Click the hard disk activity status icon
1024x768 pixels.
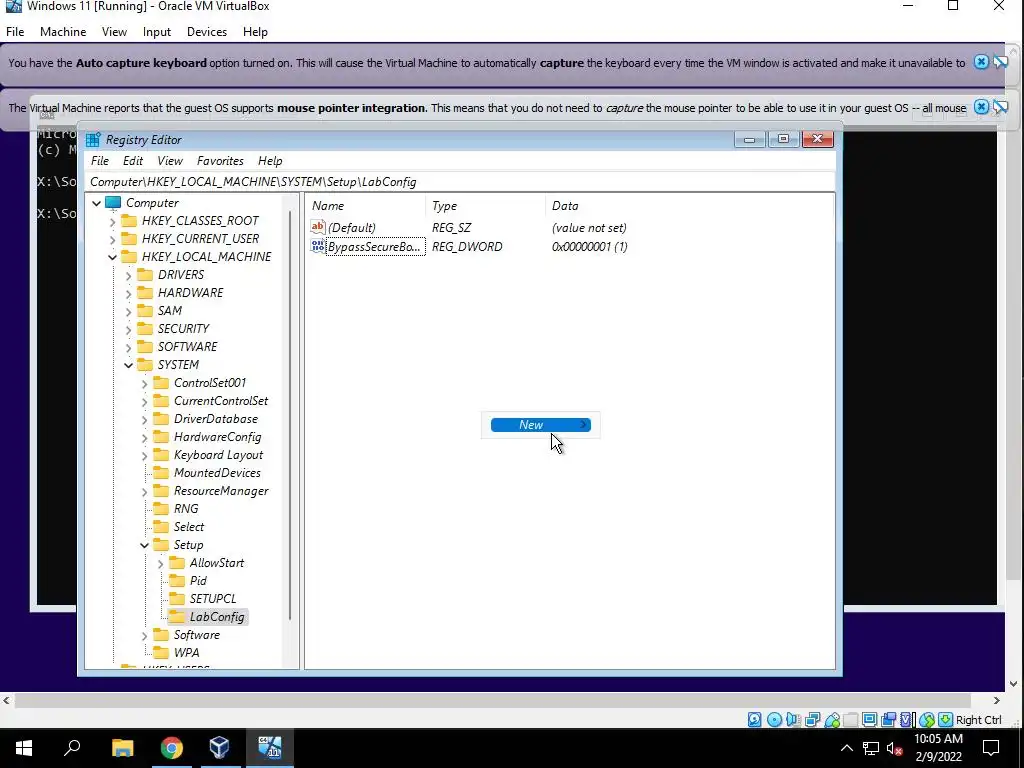click(754, 720)
